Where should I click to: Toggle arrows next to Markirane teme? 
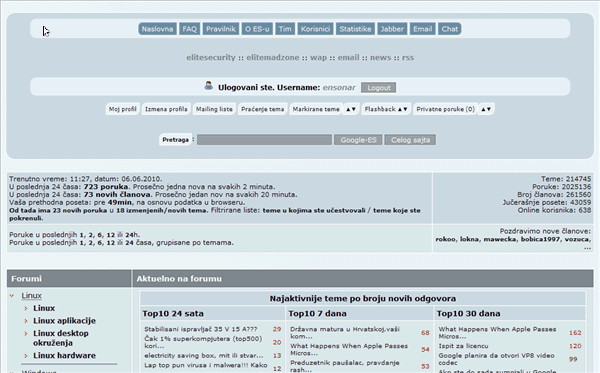click(351, 109)
